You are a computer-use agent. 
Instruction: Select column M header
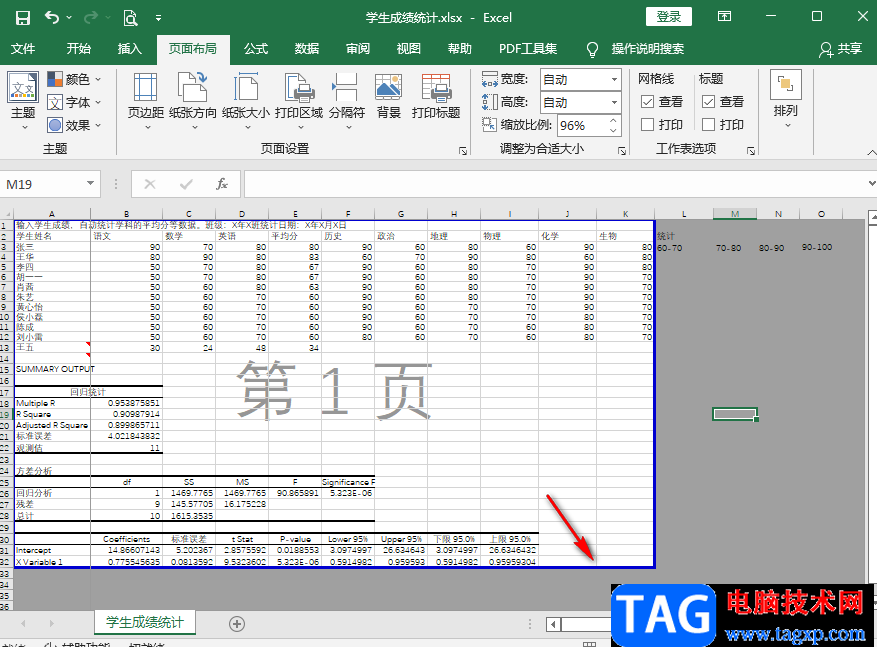click(x=735, y=214)
